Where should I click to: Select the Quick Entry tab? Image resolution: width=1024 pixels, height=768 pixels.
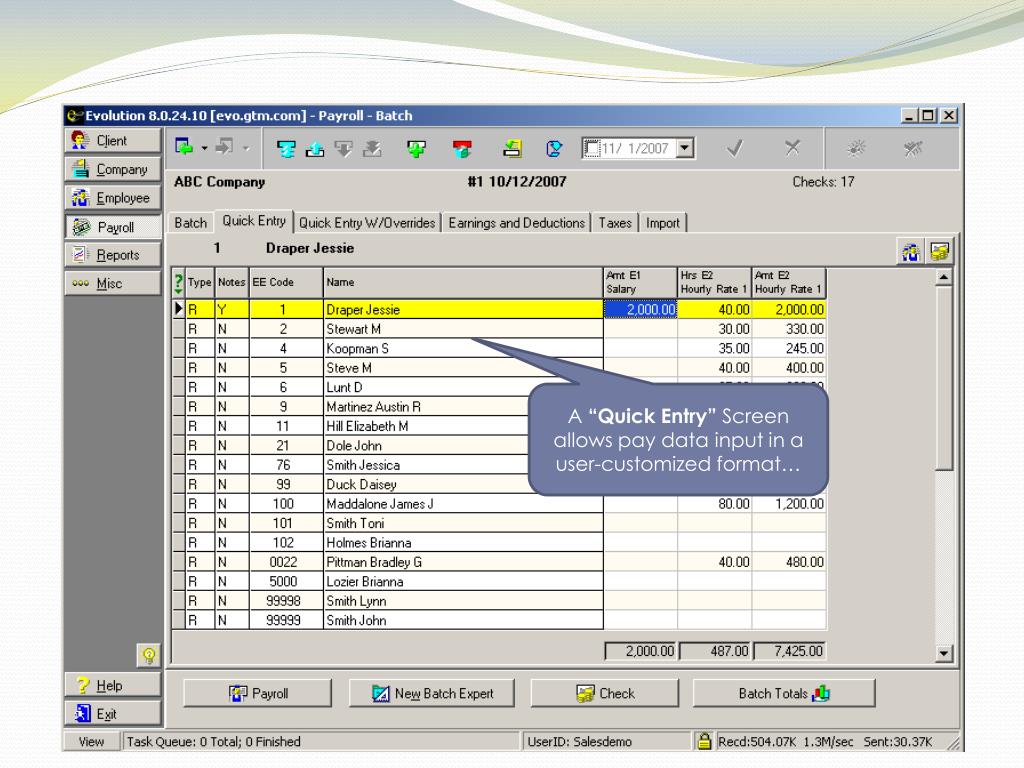(x=254, y=221)
